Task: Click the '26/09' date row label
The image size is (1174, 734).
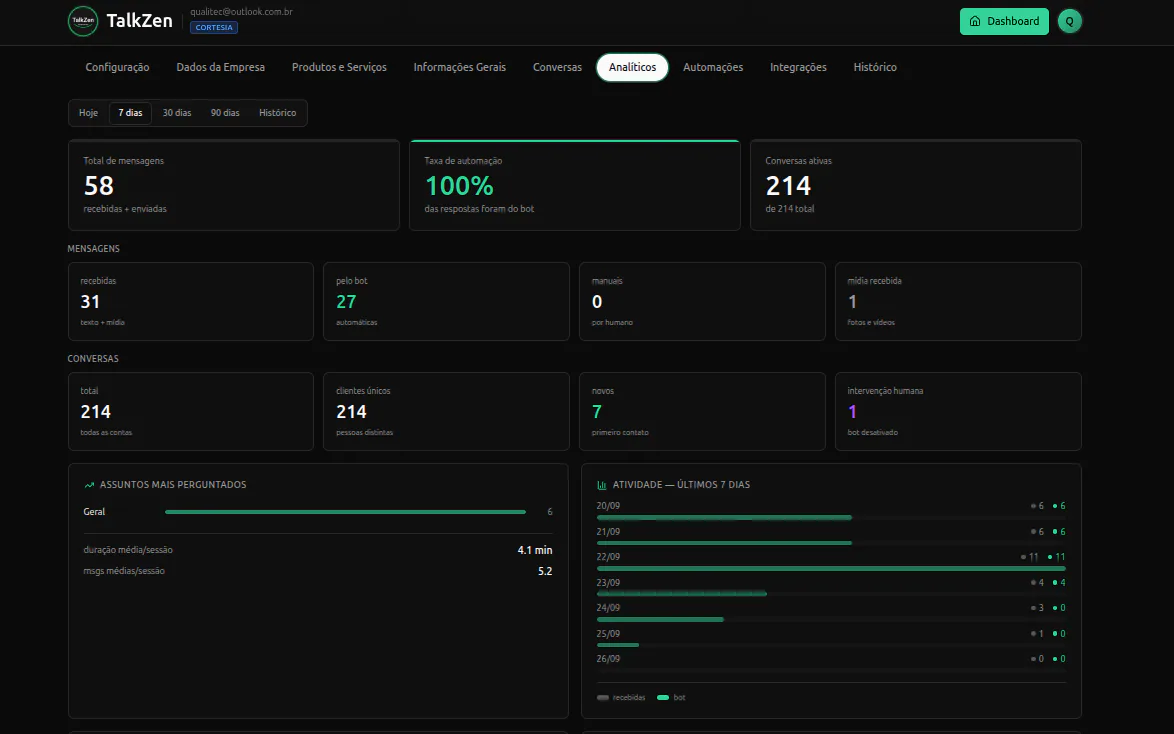Action: point(608,659)
